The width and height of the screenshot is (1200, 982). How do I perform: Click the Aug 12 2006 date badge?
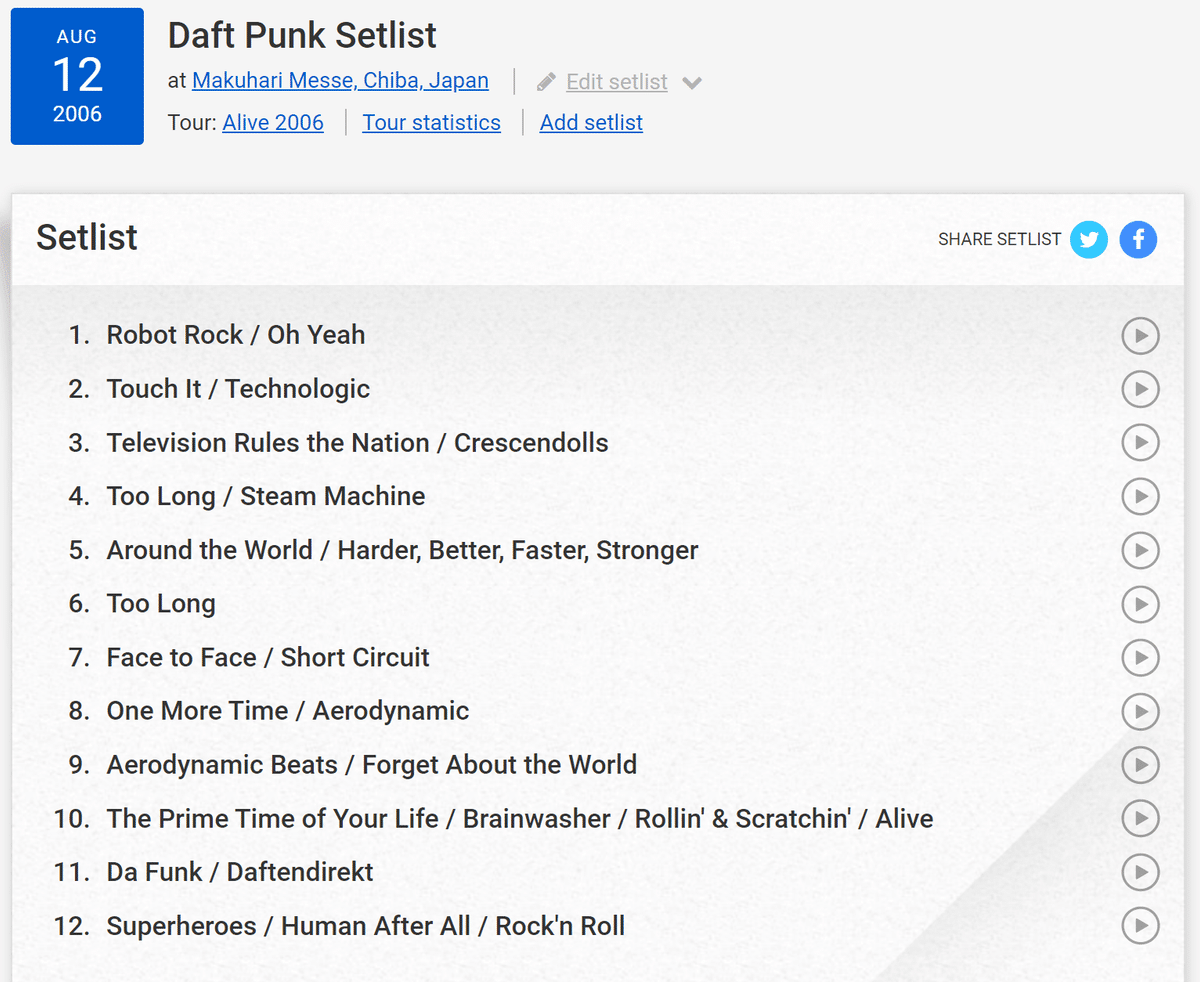point(77,76)
